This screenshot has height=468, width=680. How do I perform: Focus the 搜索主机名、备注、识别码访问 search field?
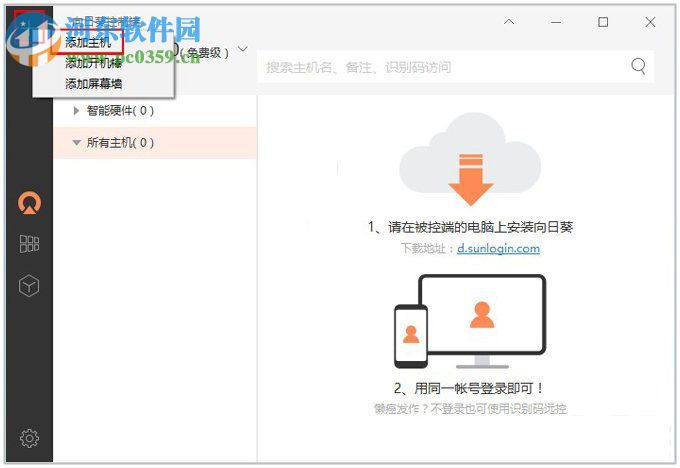pyautogui.click(x=455, y=67)
